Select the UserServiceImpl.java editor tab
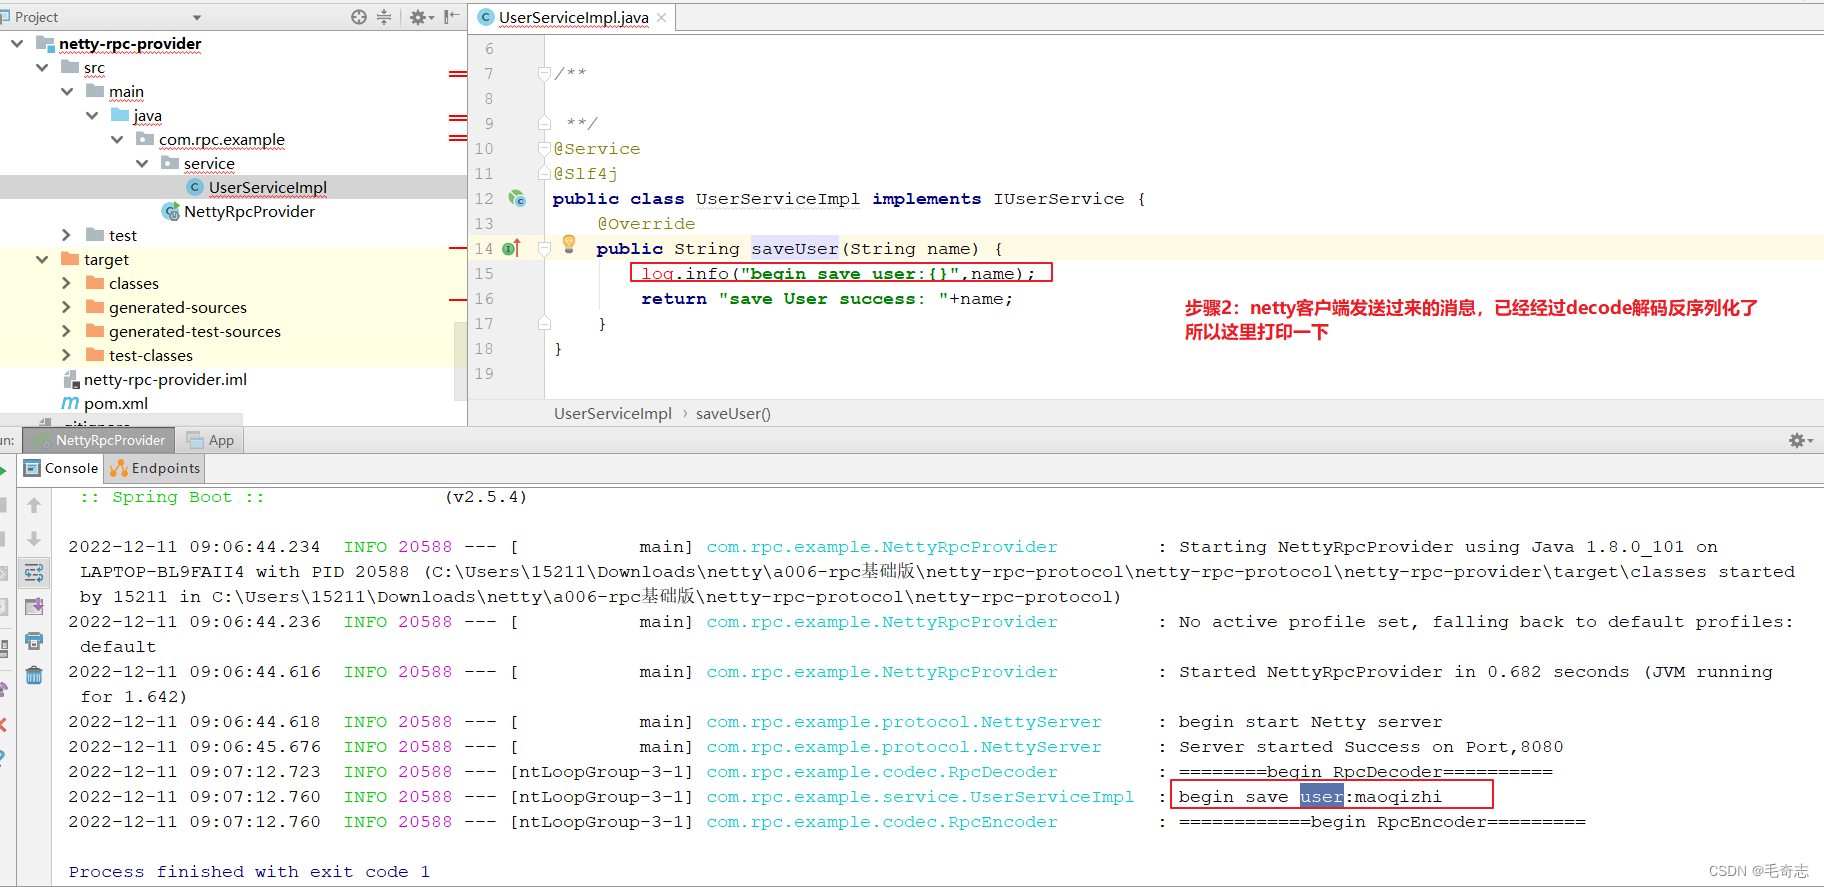The width and height of the screenshot is (1824, 887). click(x=573, y=17)
